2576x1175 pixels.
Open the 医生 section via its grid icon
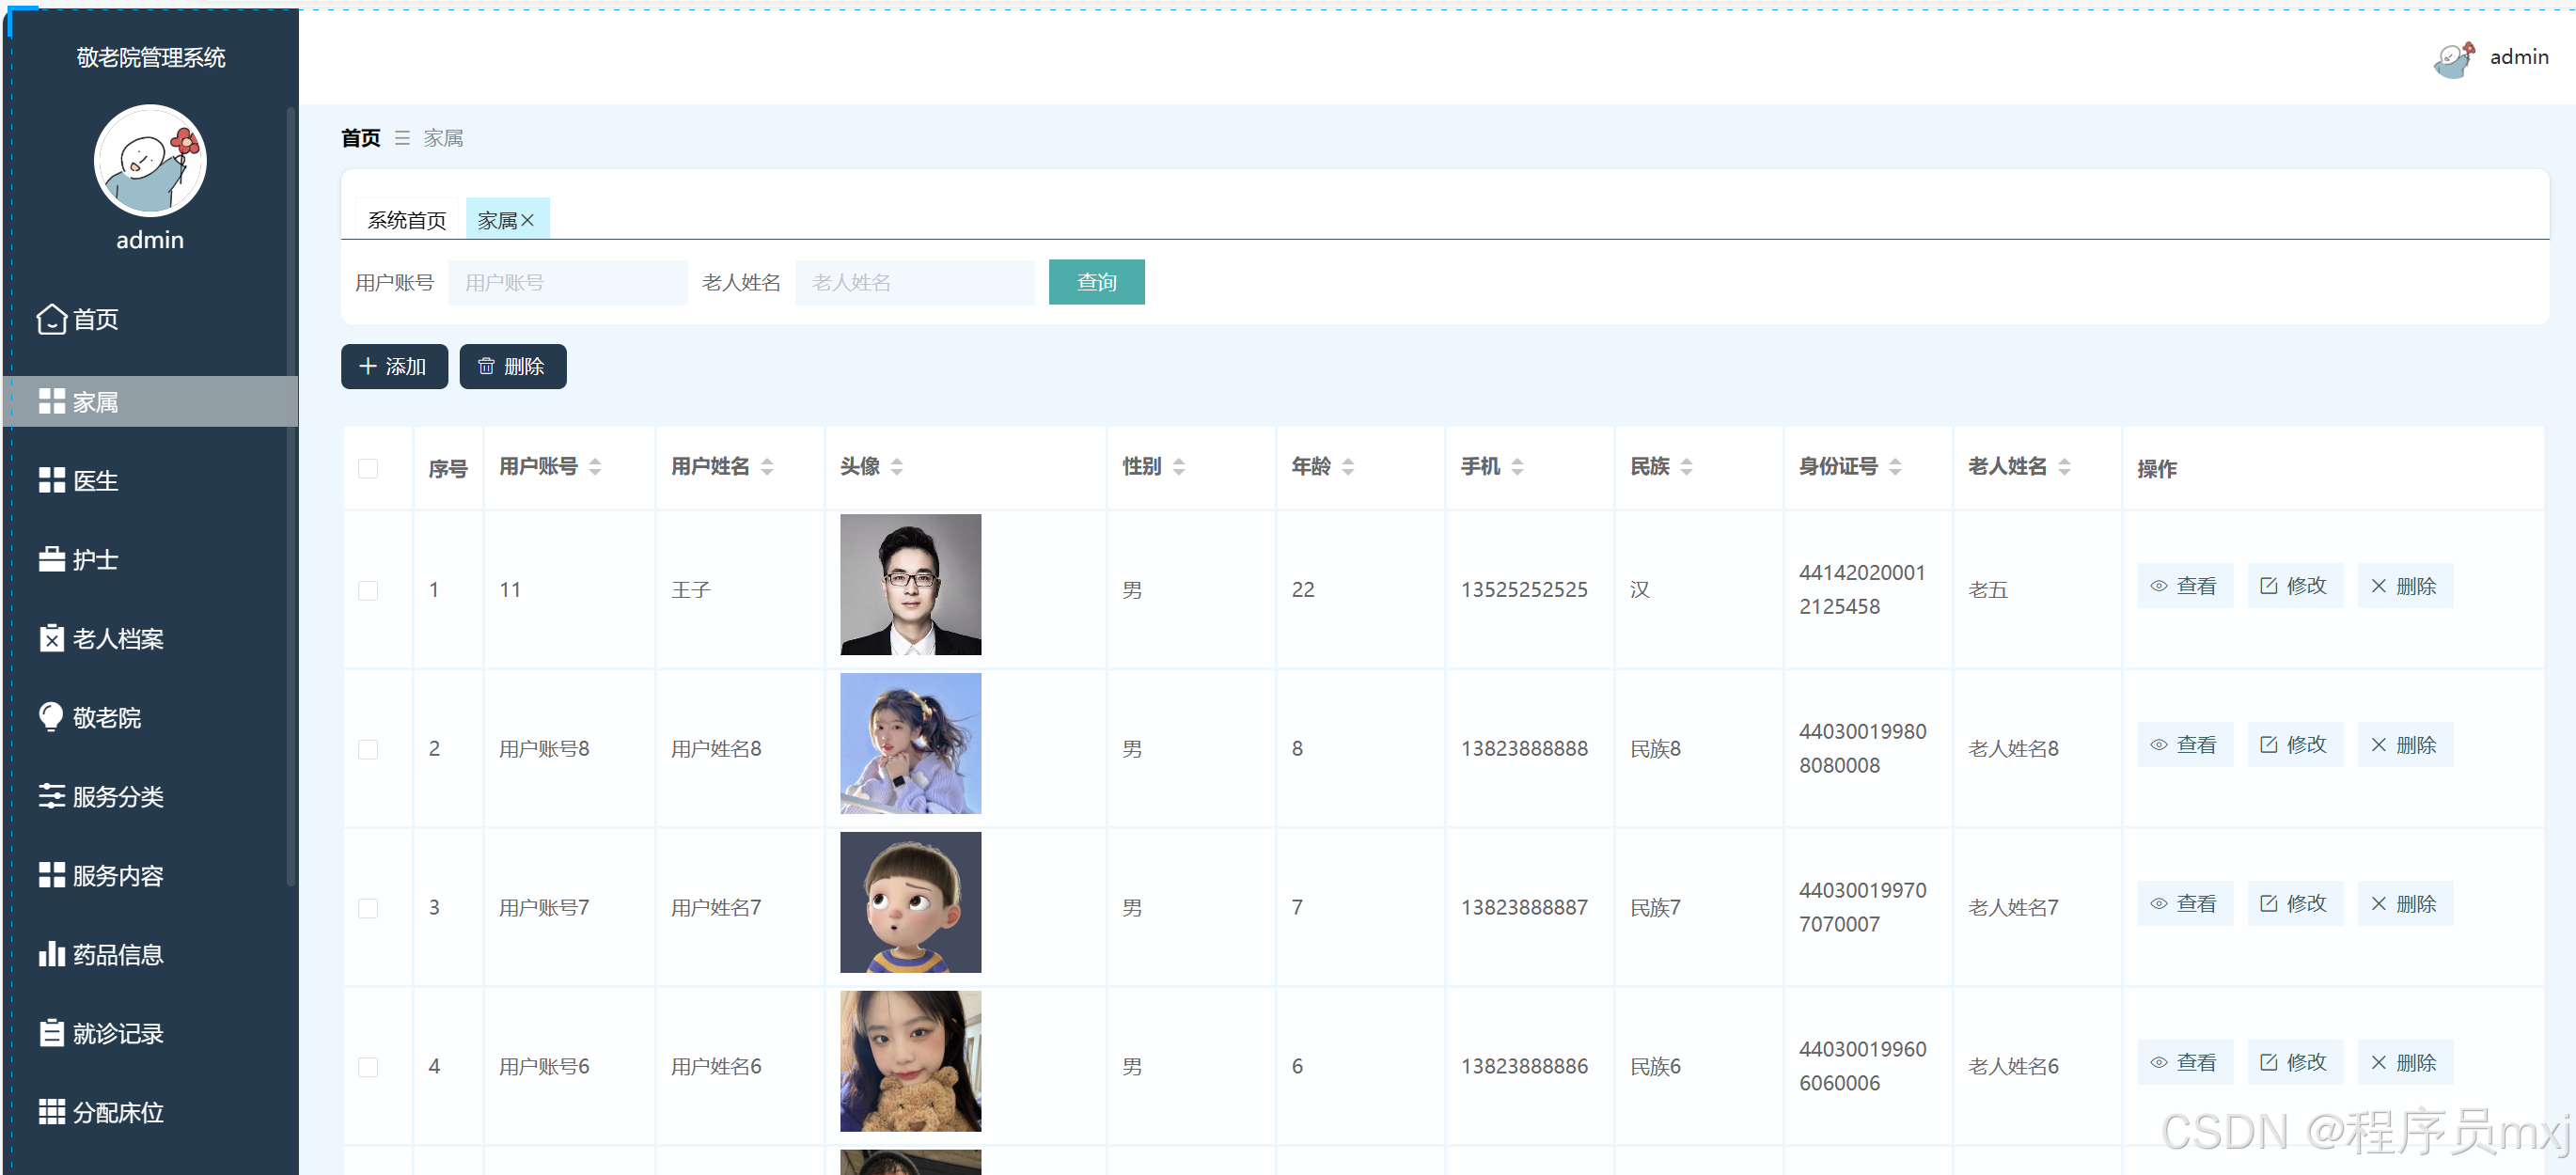tap(51, 481)
